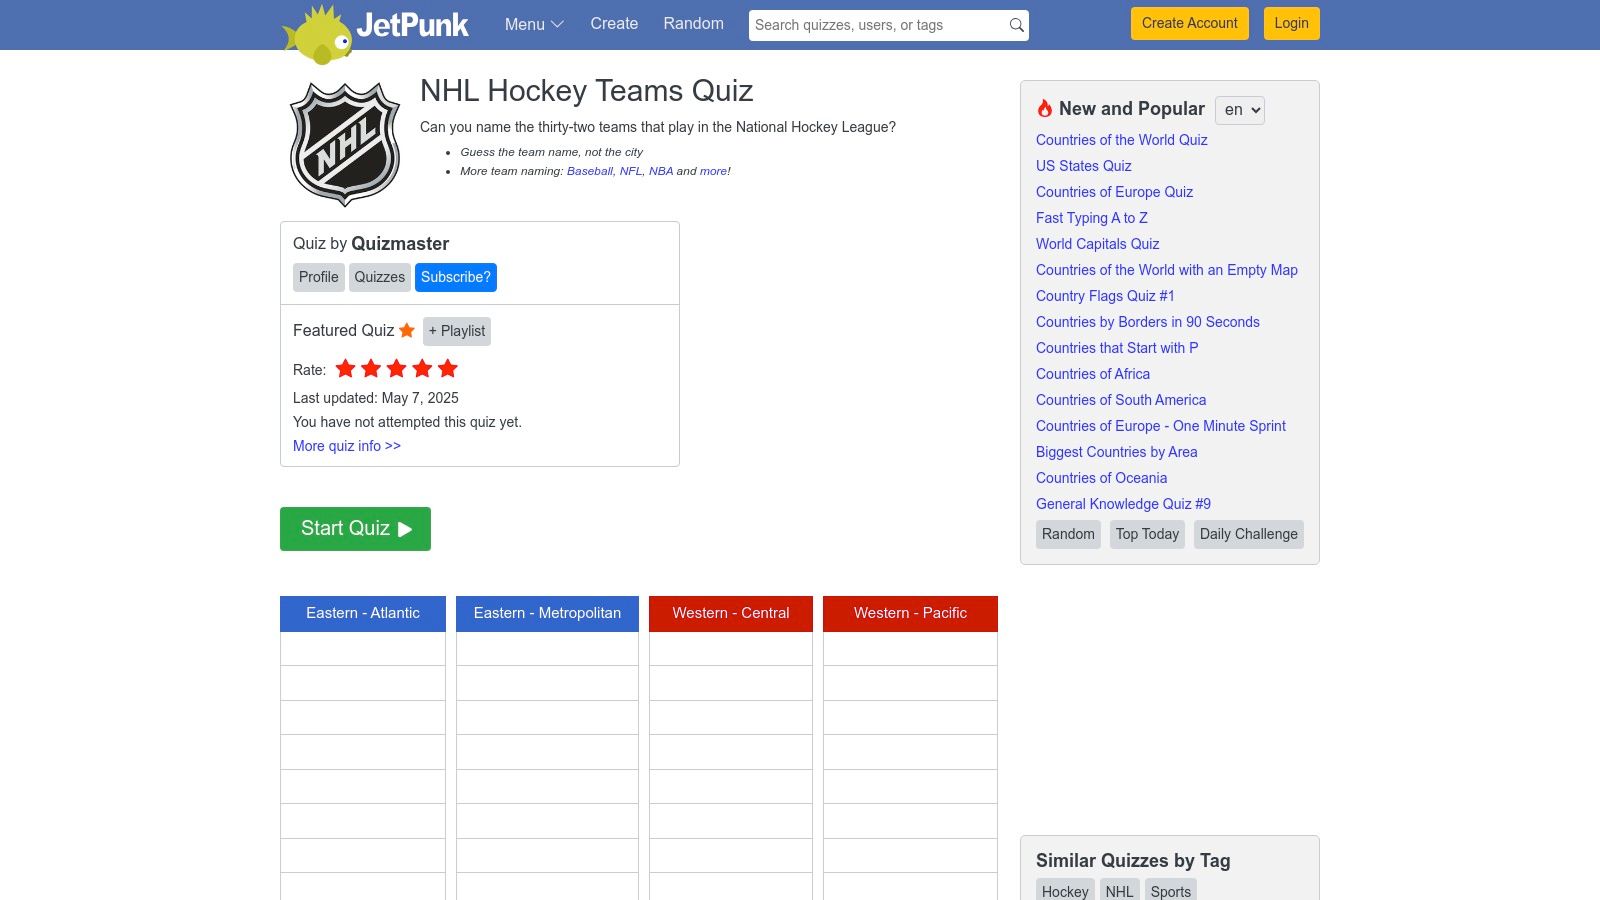This screenshot has width=1600, height=900.
Task: Go to Random in top navigation
Action: [693, 24]
